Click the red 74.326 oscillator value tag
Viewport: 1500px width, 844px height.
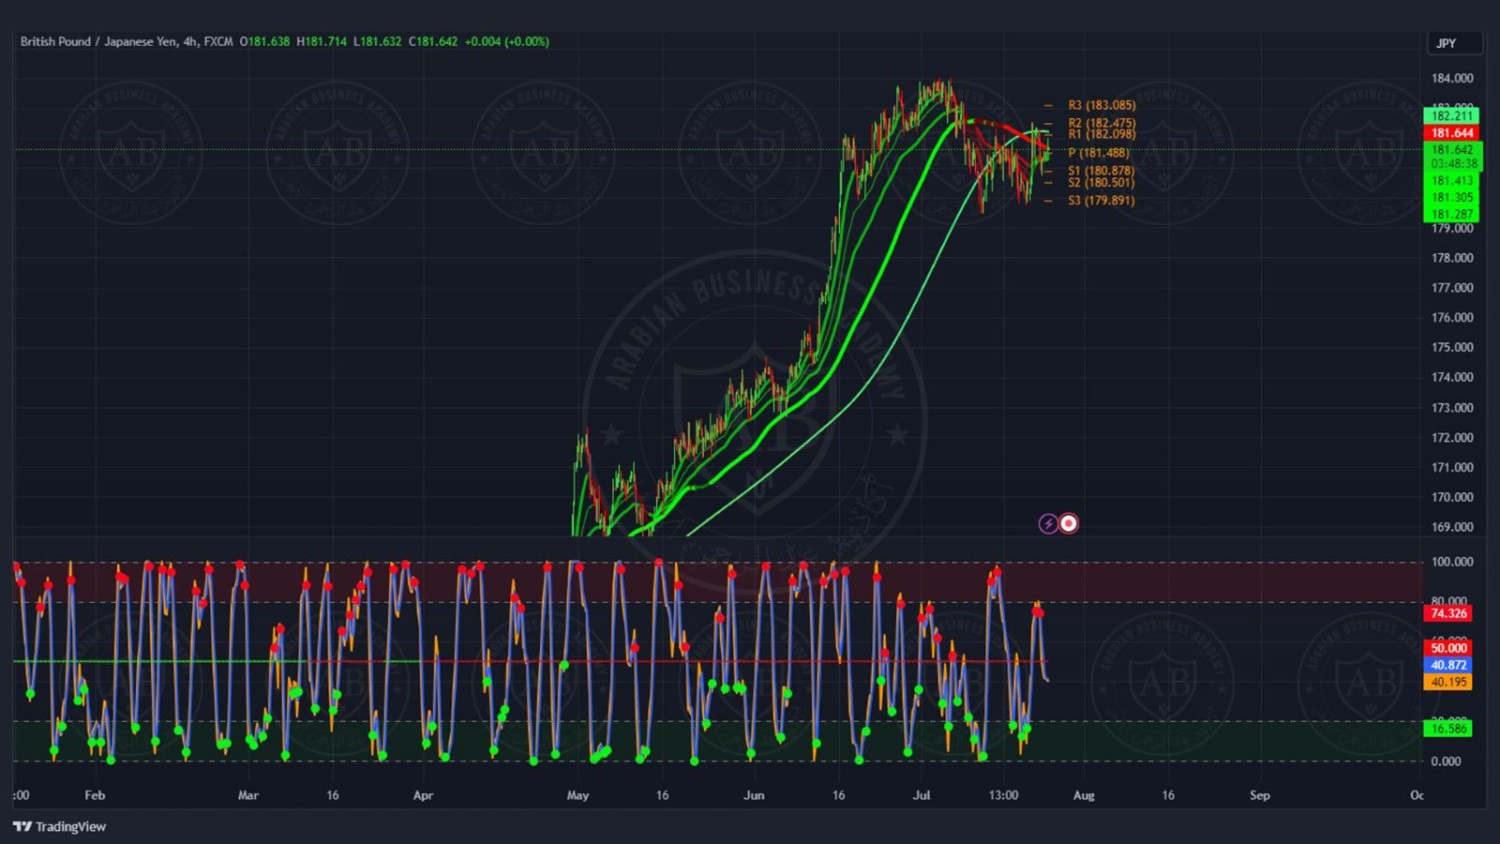pyautogui.click(x=1449, y=614)
